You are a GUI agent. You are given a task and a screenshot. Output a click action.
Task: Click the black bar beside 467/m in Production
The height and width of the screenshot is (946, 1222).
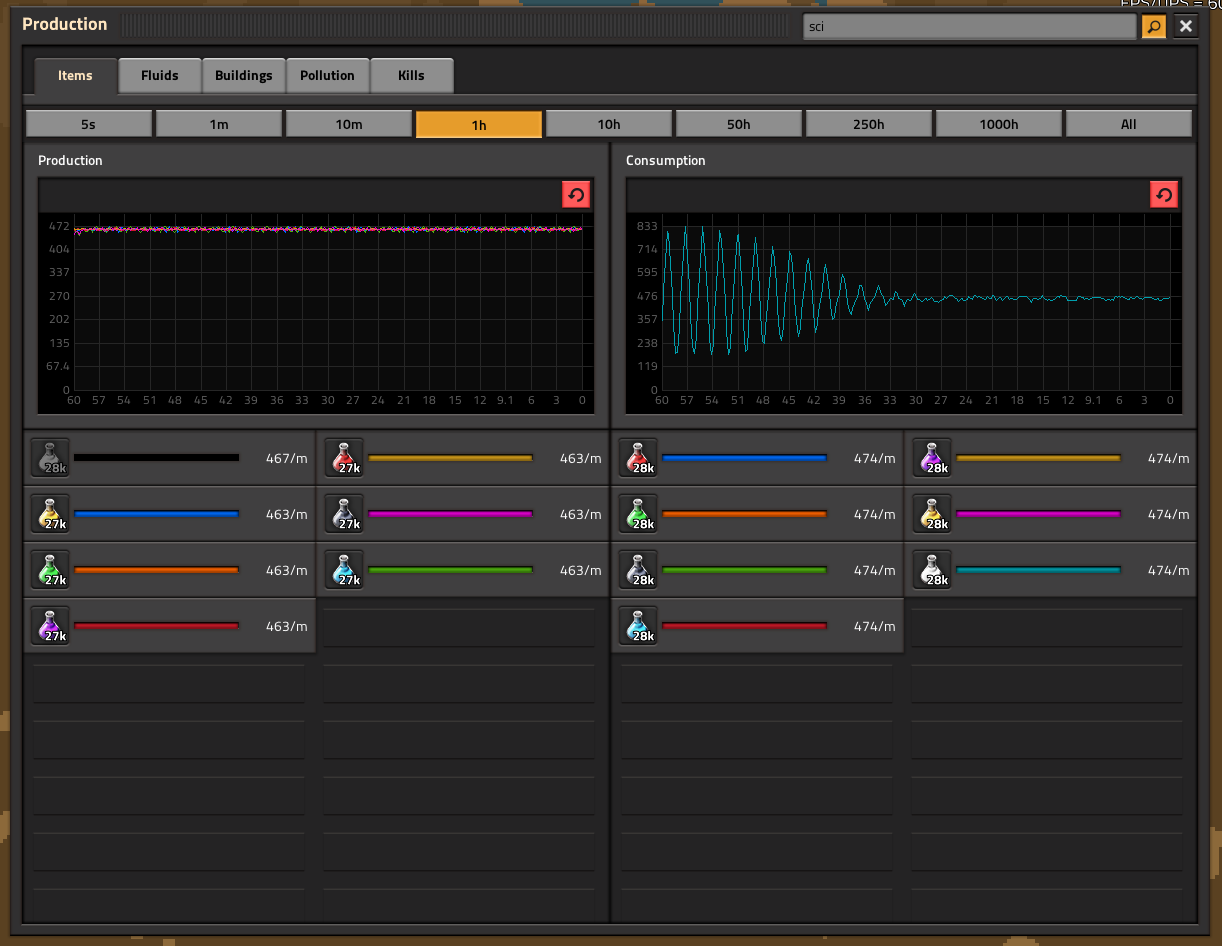(x=157, y=458)
